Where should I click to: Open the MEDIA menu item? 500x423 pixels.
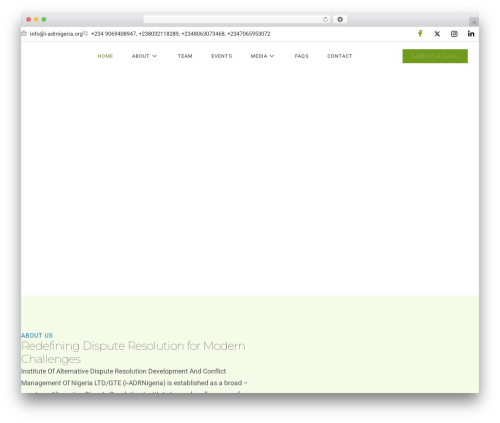[259, 56]
